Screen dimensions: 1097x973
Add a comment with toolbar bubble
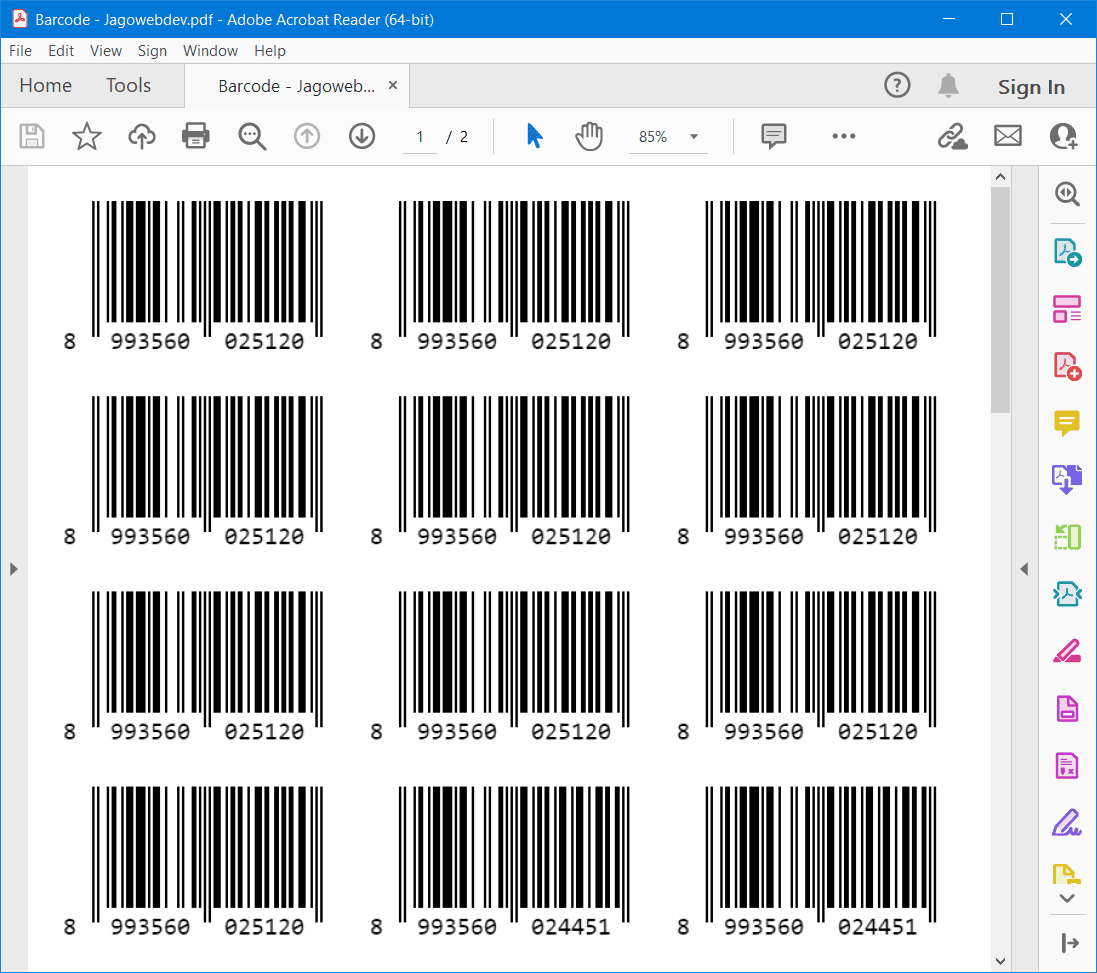tap(774, 136)
